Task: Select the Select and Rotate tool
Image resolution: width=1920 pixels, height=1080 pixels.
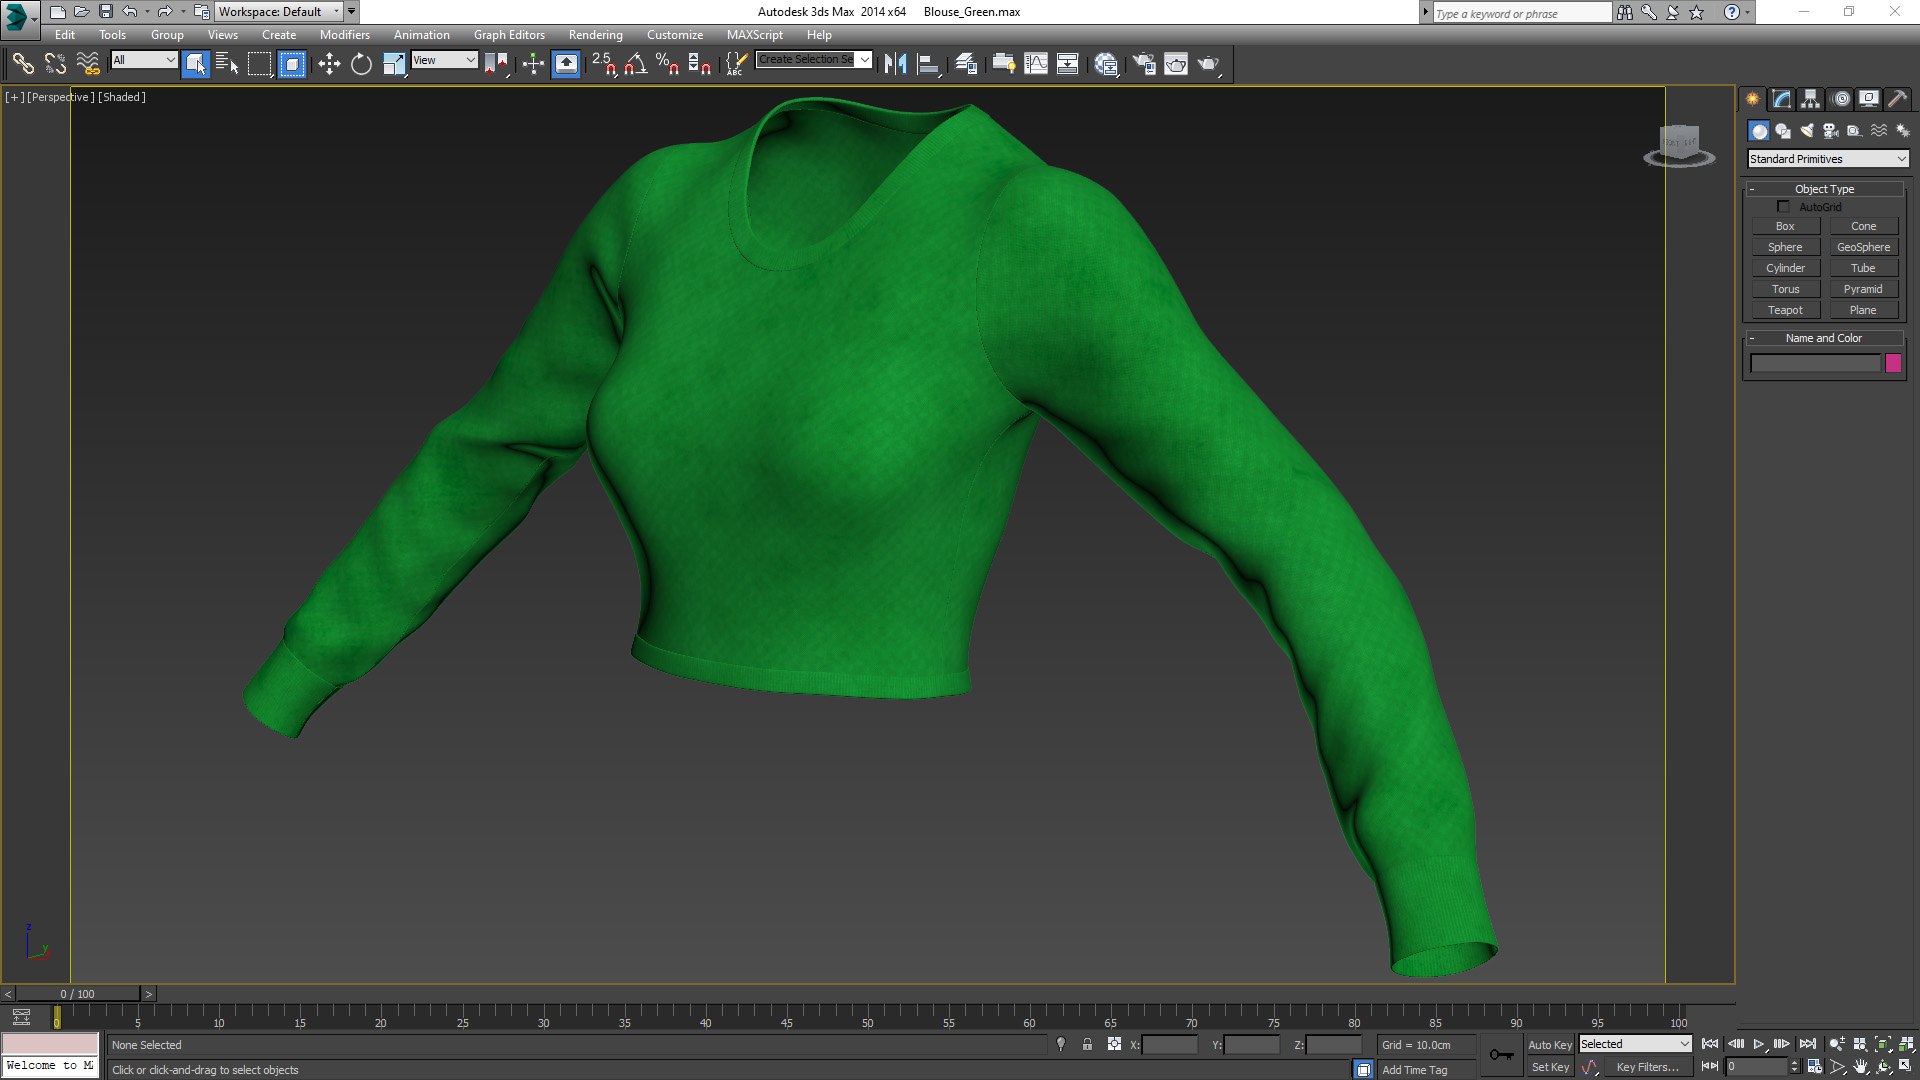Action: [361, 64]
